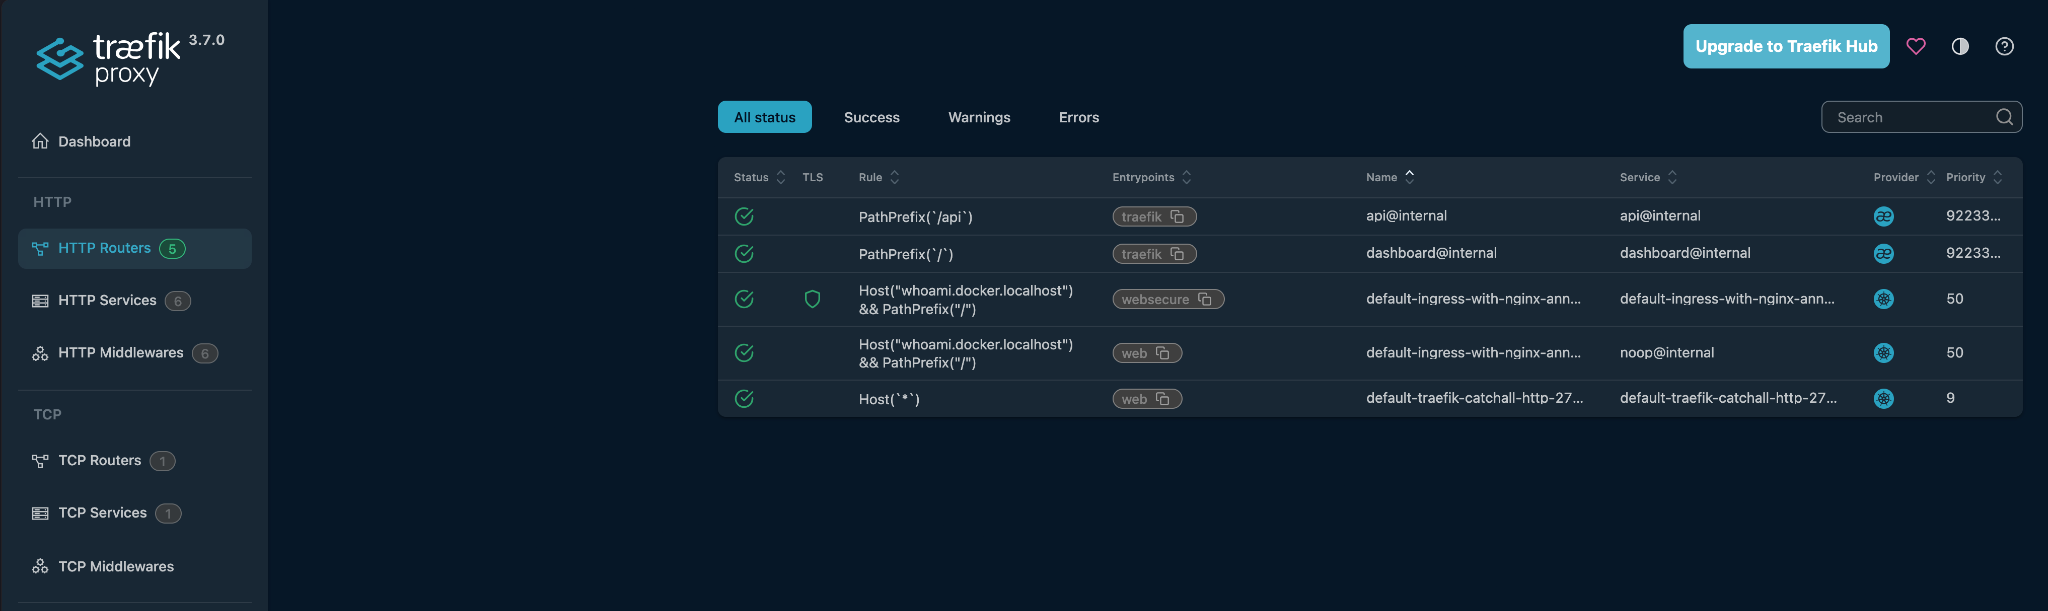Filter routers by Errors status

[x=1079, y=117]
